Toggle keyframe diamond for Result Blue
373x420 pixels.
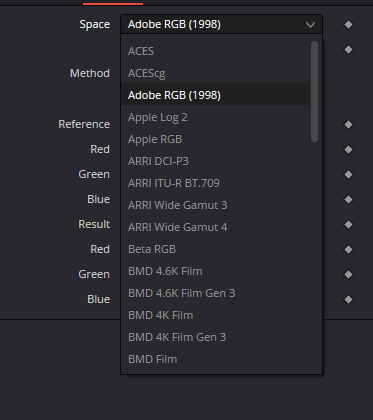[x=348, y=299]
